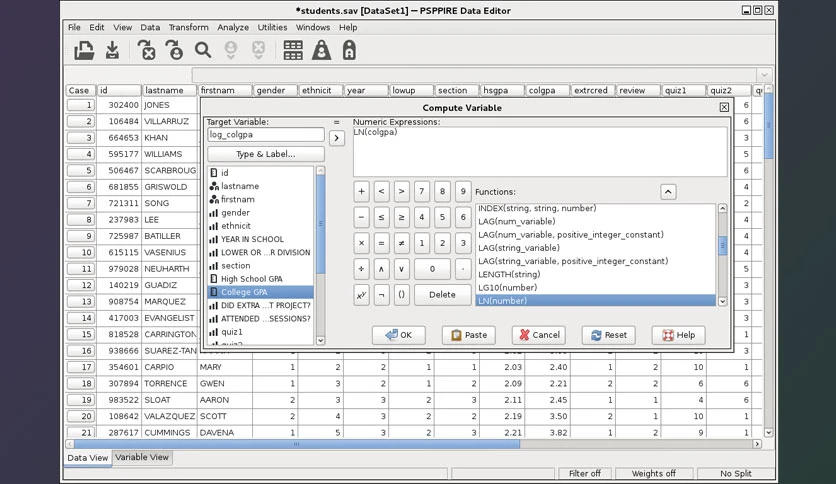
Task: Click horizontal scrollbar of data grid
Action: tap(296, 443)
